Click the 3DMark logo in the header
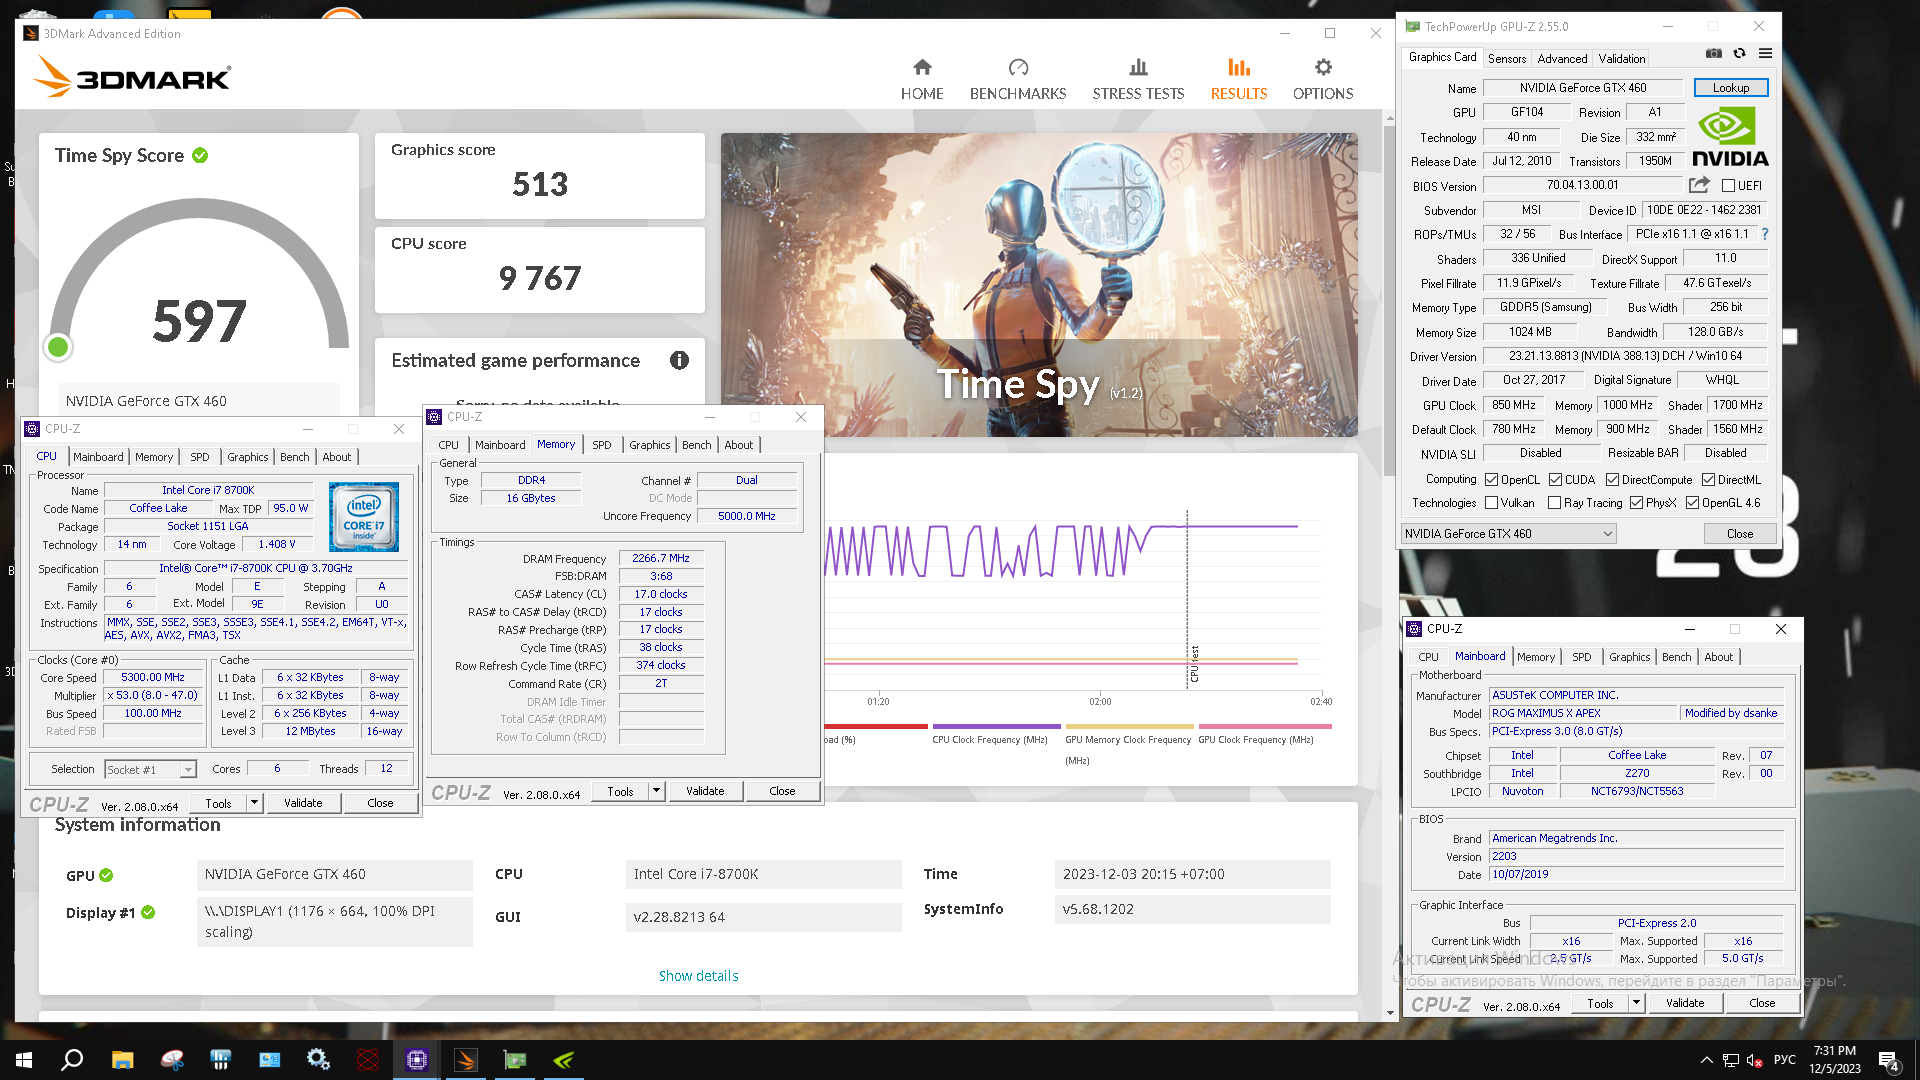Image resolution: width=1920 pixels, height=1080 pixels. (133, 77)
